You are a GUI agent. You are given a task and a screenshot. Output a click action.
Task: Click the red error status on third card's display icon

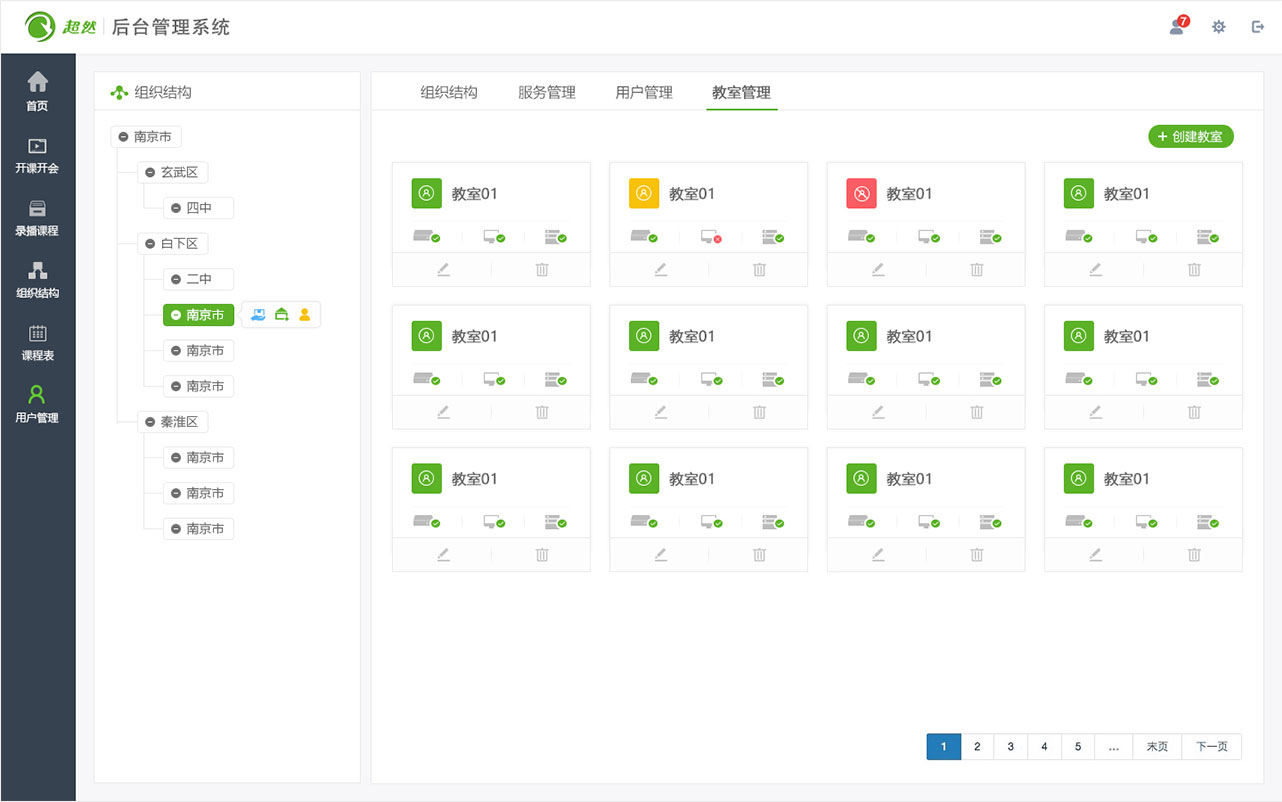pyautogui.click(x=712, y=237)
